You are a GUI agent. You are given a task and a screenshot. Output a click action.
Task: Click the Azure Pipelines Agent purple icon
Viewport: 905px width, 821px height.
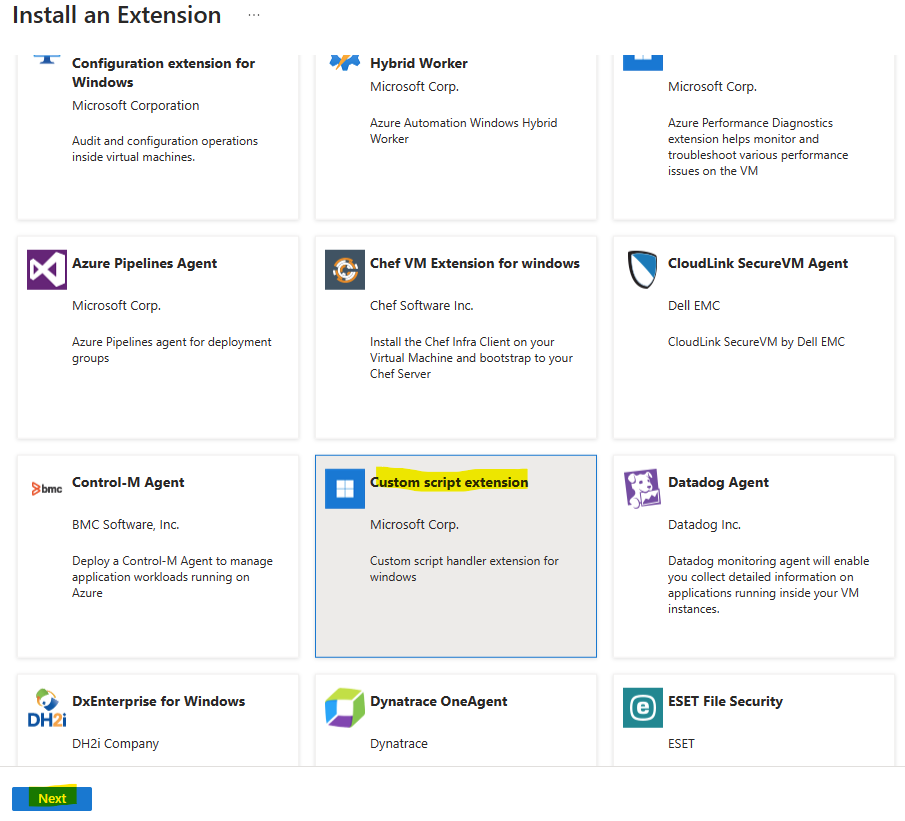click(x=47, y=270)
